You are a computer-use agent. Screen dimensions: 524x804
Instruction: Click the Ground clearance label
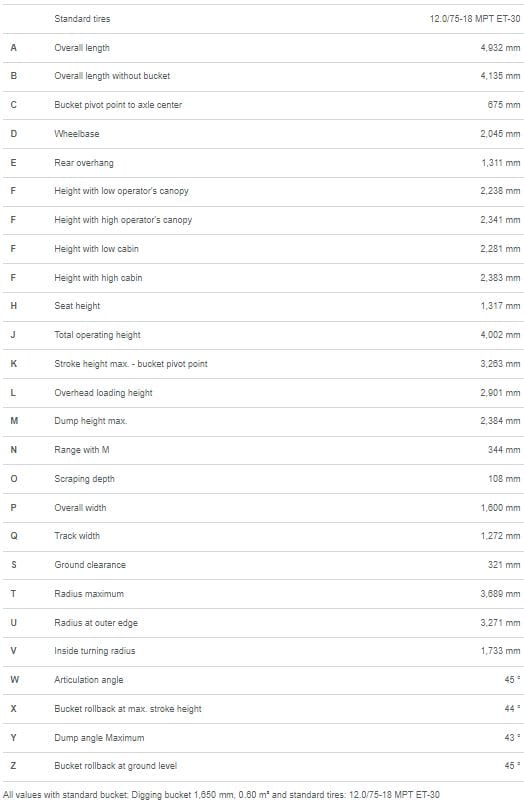pos(90,565)
